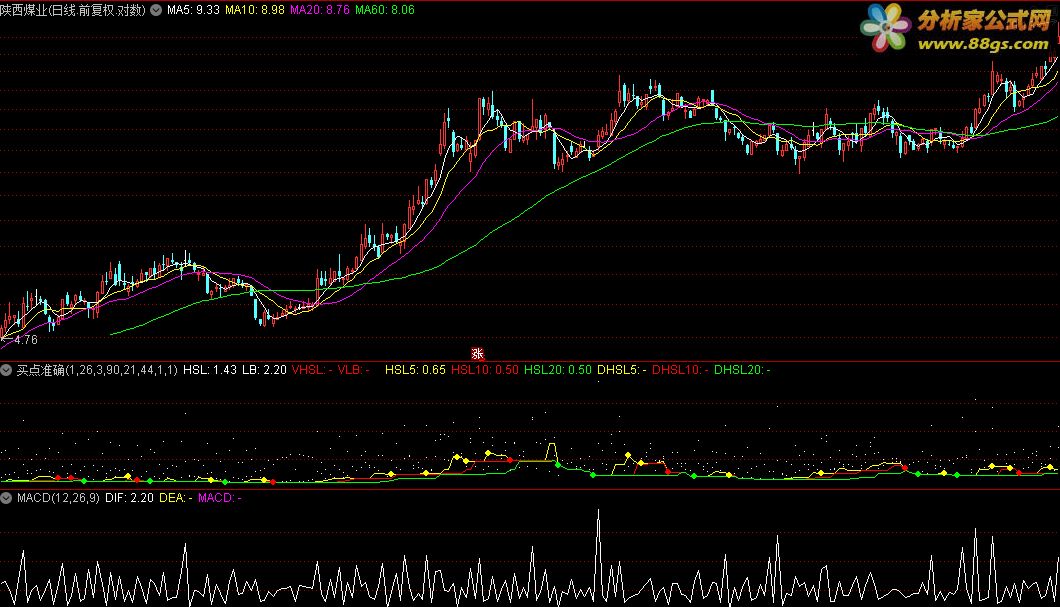This screenshot has height=607, width=1060.
Task: Click the DHSL20: - label
Action: pyautogui.click(x=742, y=370)
